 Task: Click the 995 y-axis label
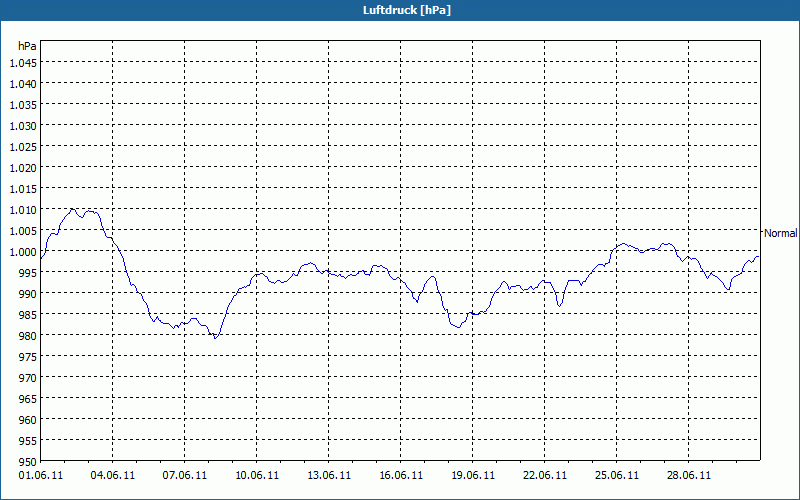pyautogui.click(x=29, y=272)
